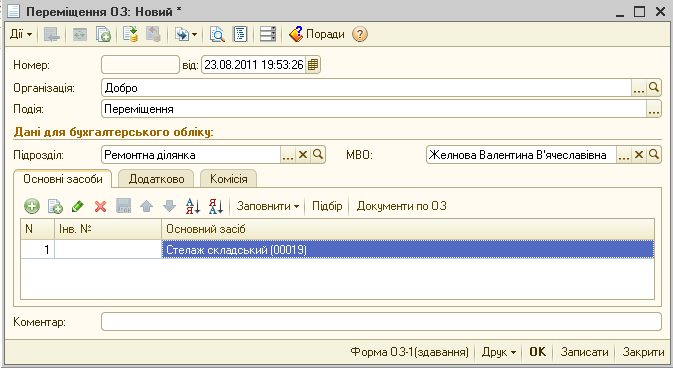
Task: Move row up with up arrow
Action: click(146, 206)
